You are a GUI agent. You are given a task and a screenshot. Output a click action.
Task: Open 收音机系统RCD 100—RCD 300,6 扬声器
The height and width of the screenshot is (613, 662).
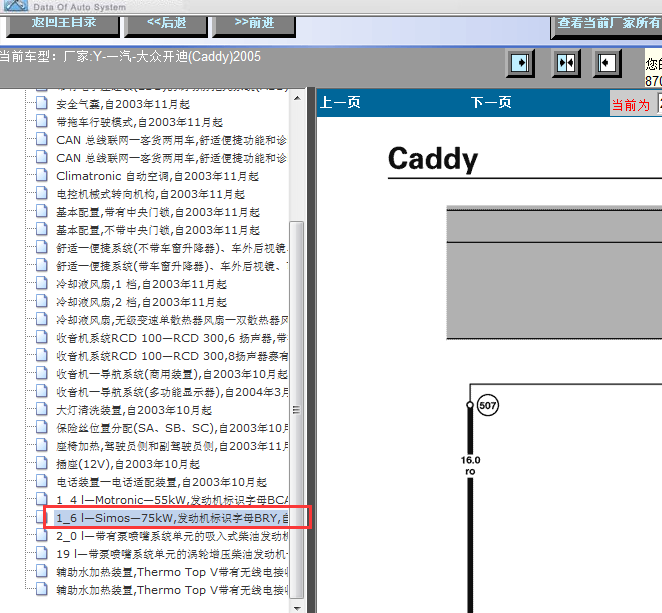pos(172,338)
